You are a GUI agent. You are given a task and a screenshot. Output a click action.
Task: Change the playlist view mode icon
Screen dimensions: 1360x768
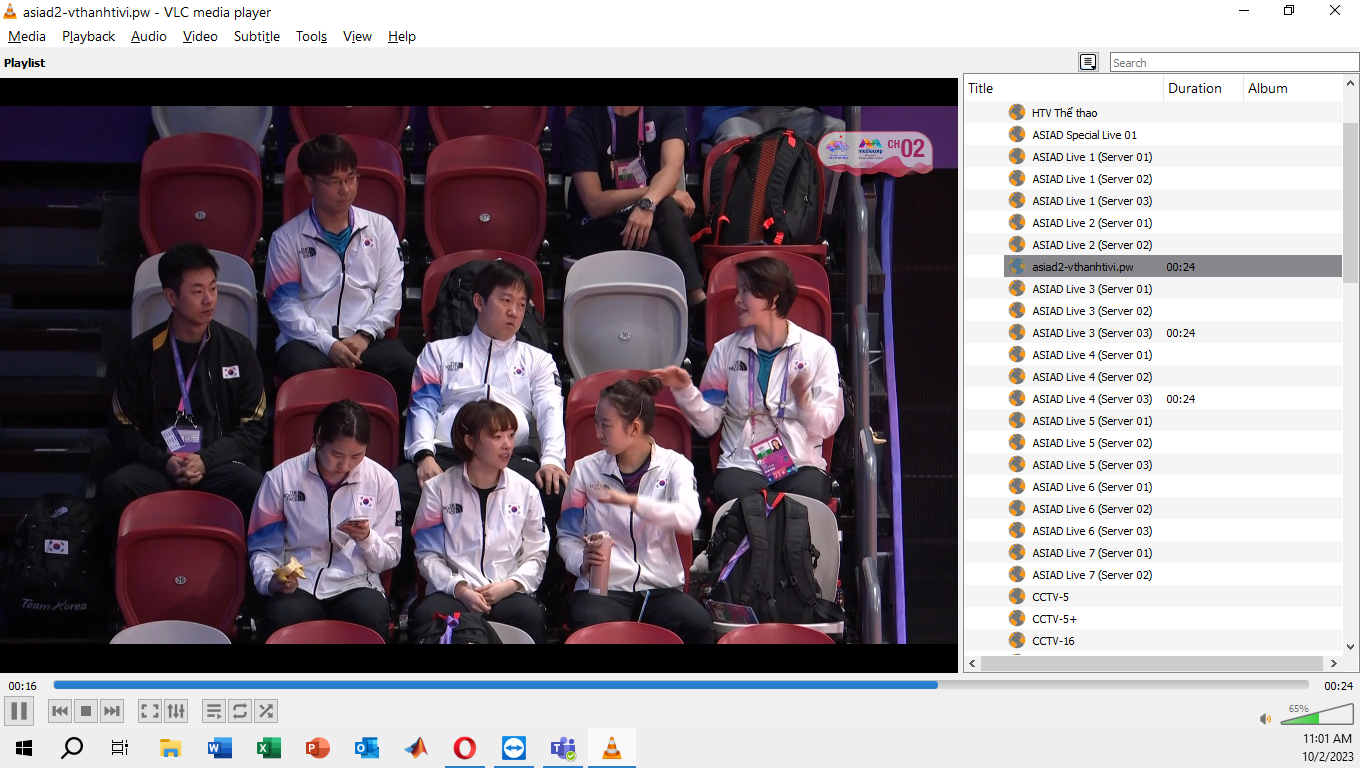click(1088, 62)
